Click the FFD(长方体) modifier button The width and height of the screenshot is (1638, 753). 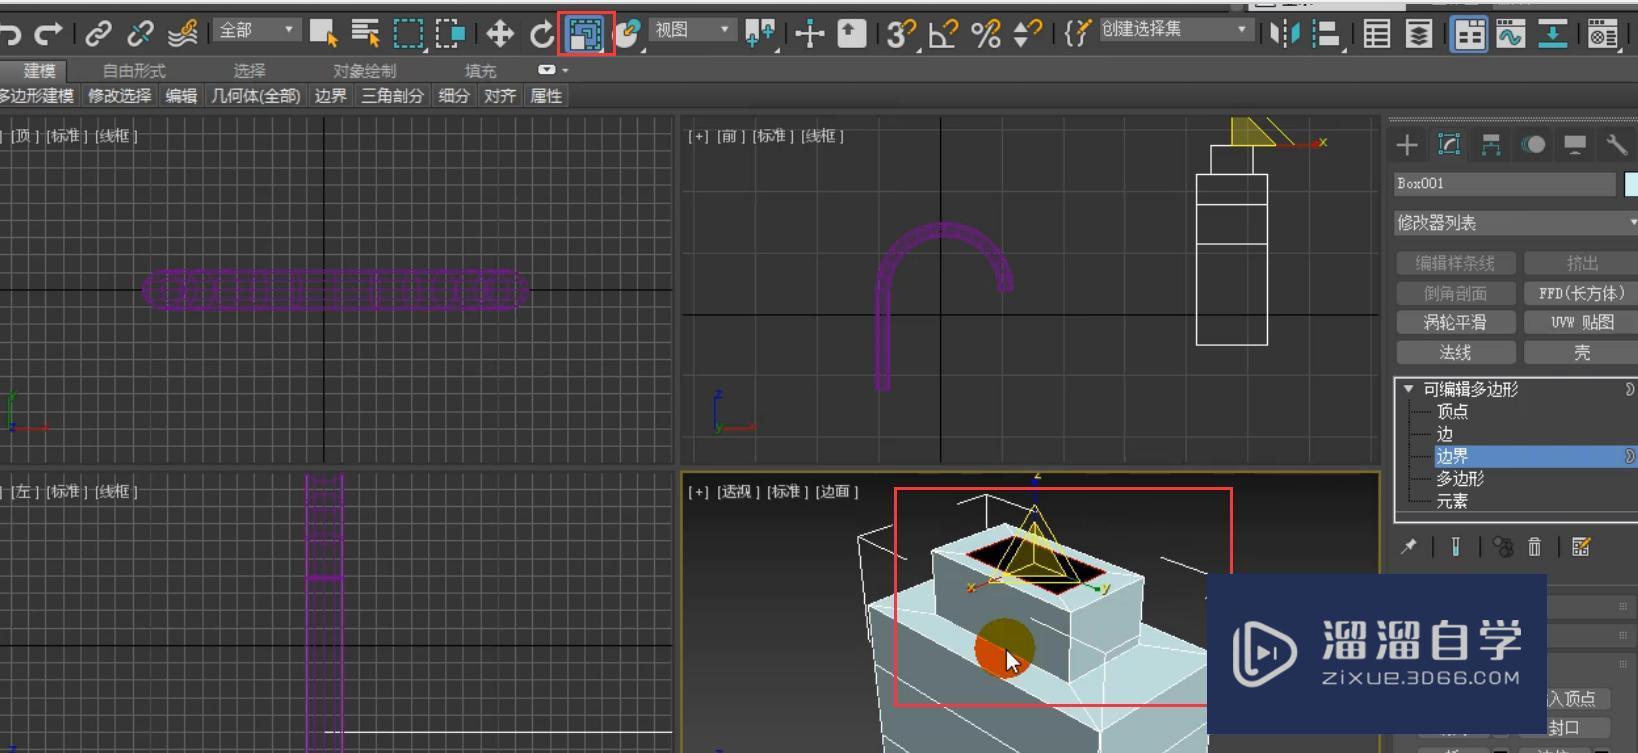coord(1581,293)
